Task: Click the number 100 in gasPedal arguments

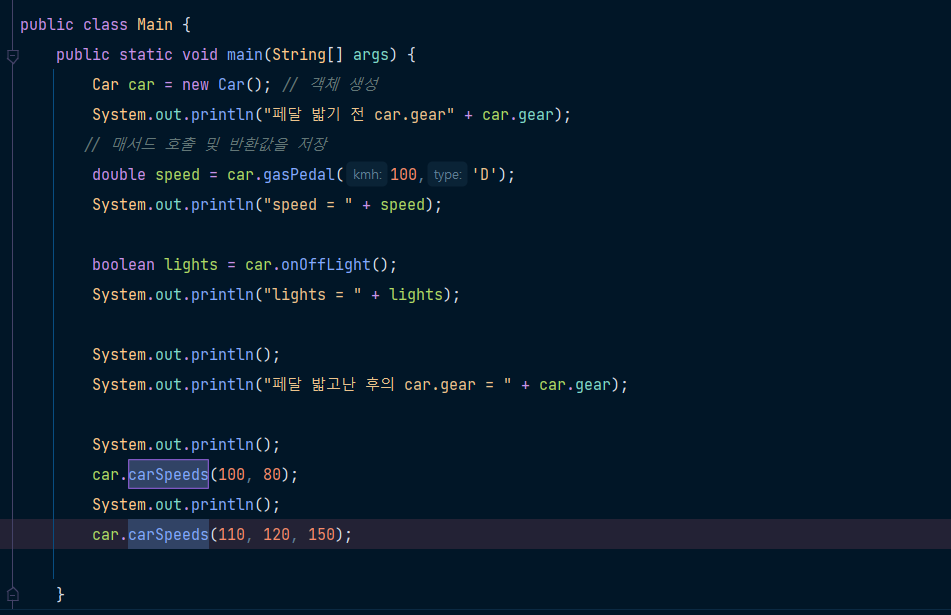Action: point(403,175)
